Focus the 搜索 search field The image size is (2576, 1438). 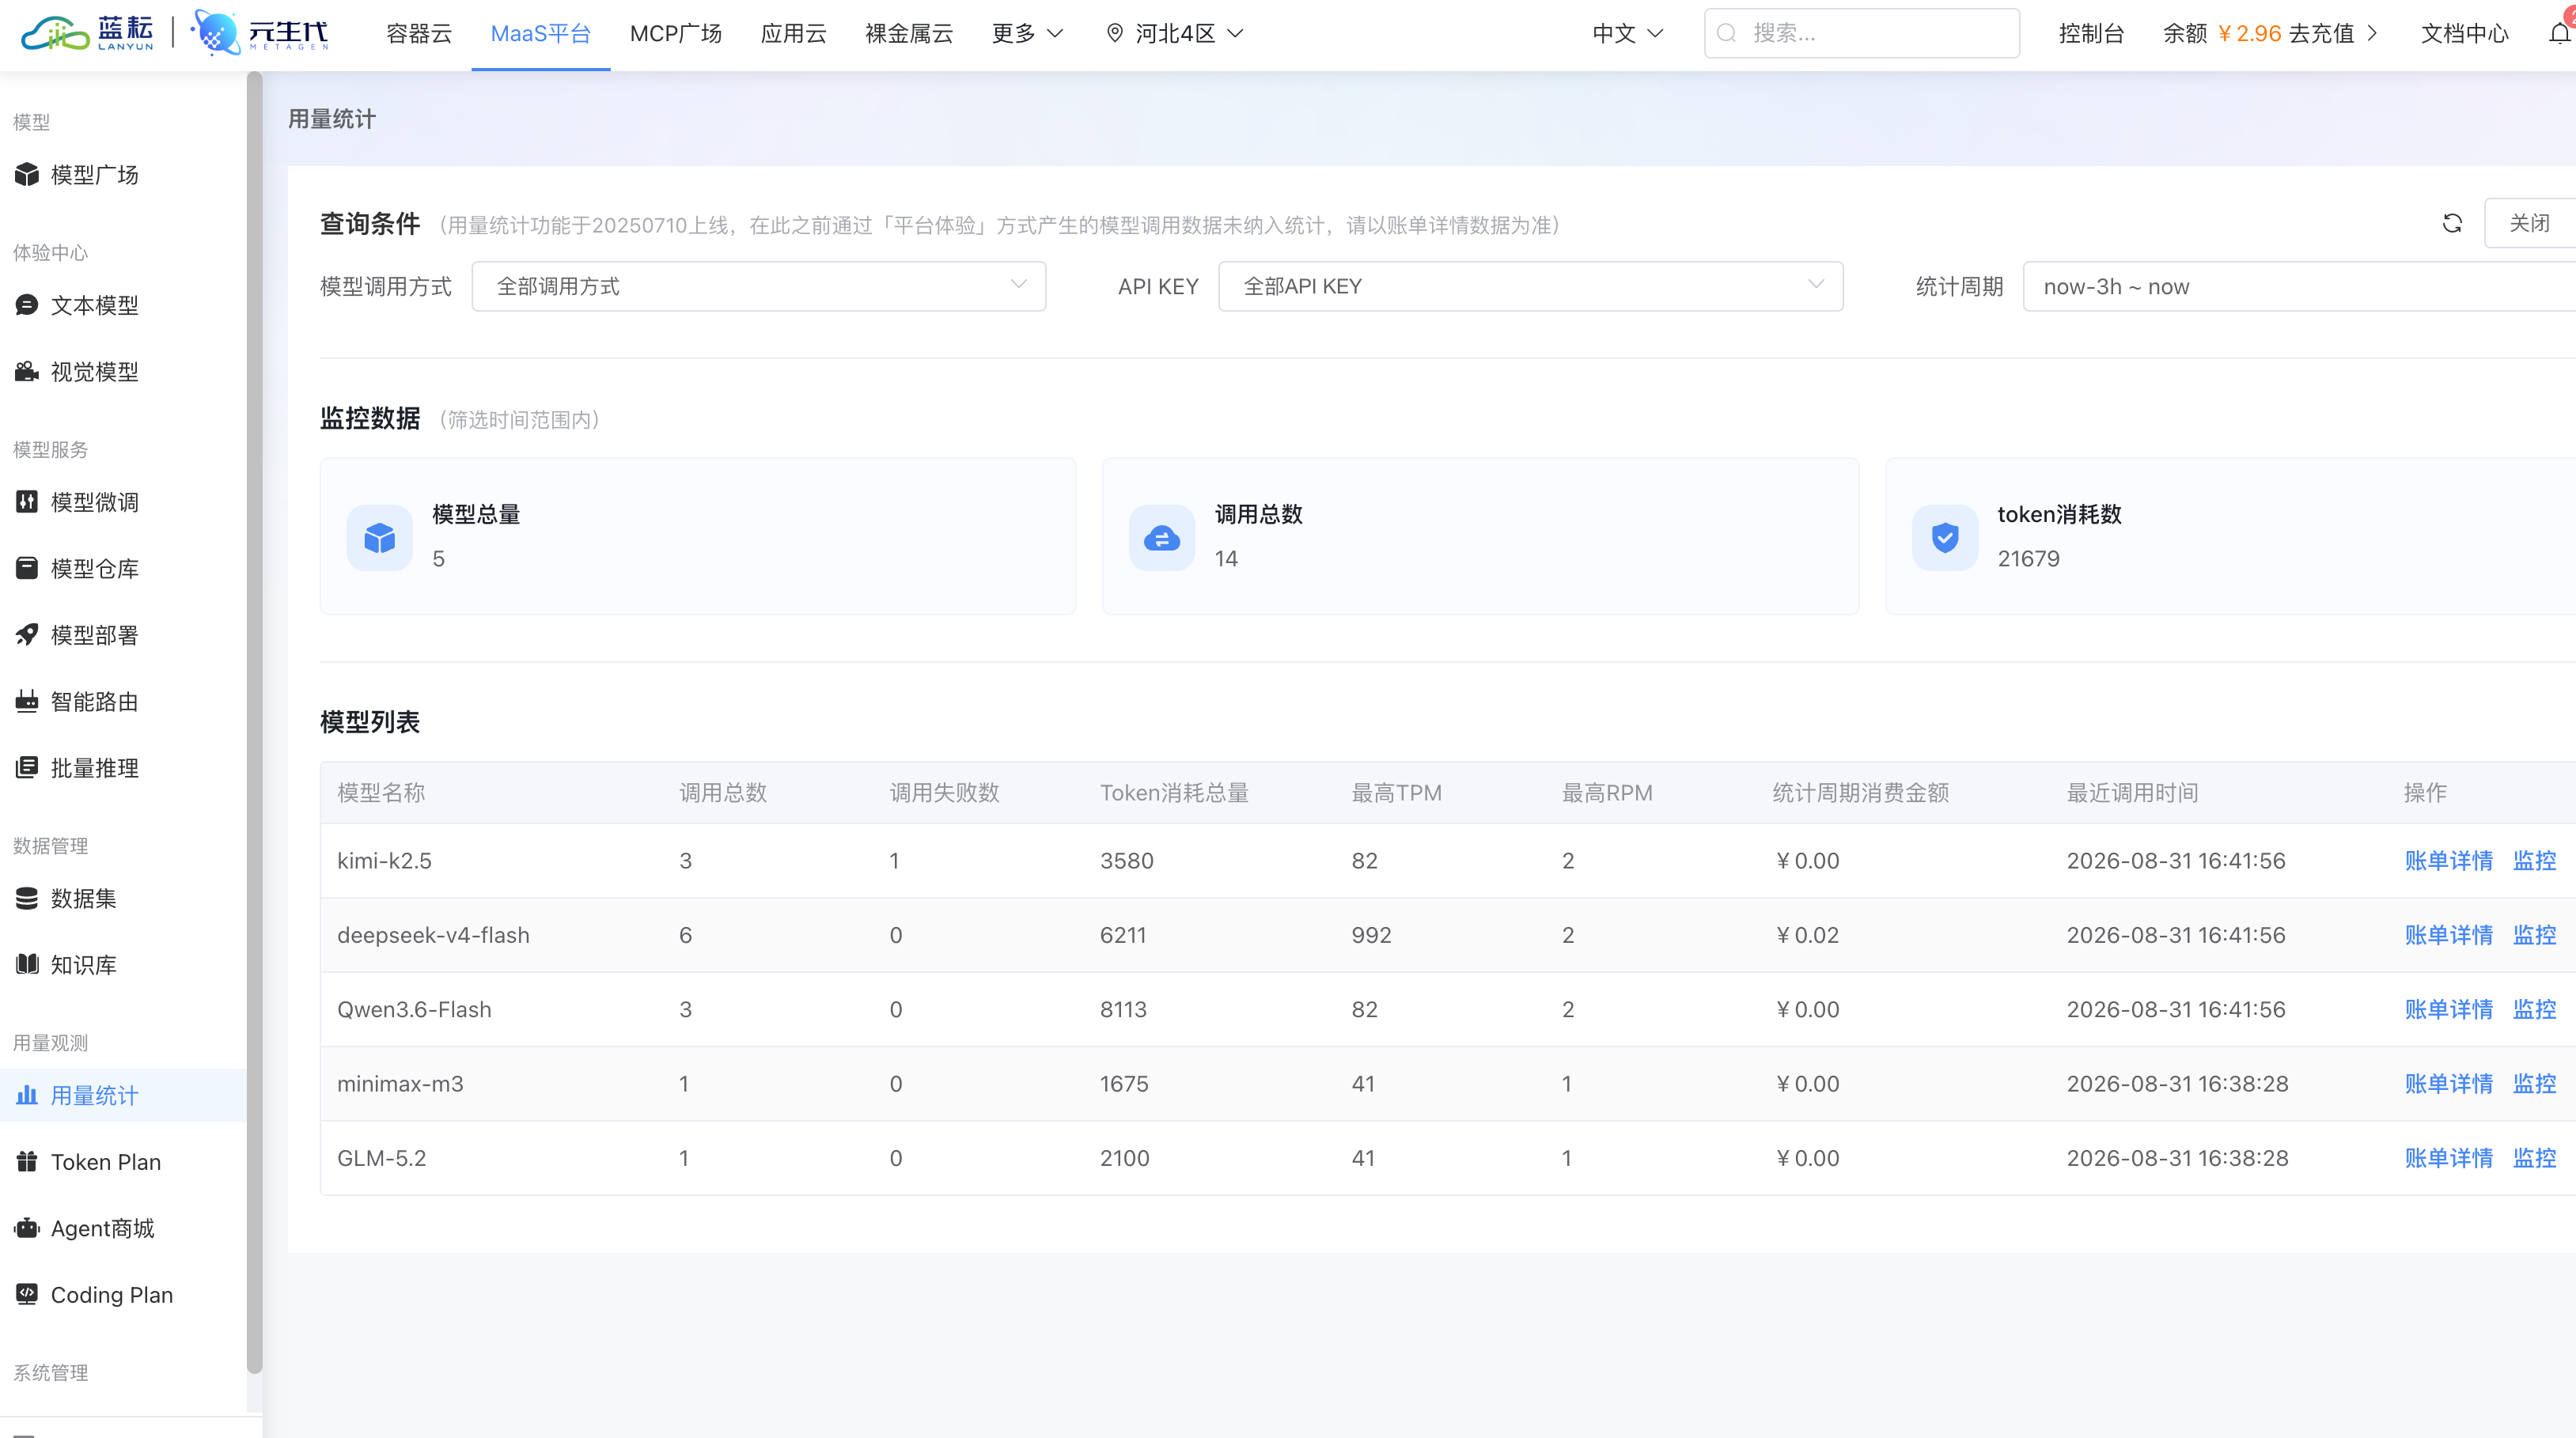pyautogui.click(x=1862, y=33)
